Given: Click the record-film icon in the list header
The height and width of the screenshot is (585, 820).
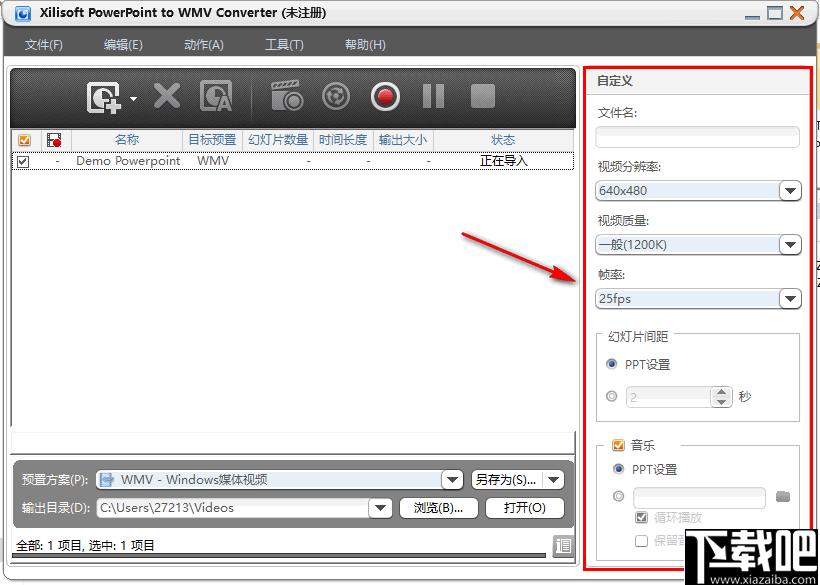Looking at the screenshot, I should coord(54,140).
